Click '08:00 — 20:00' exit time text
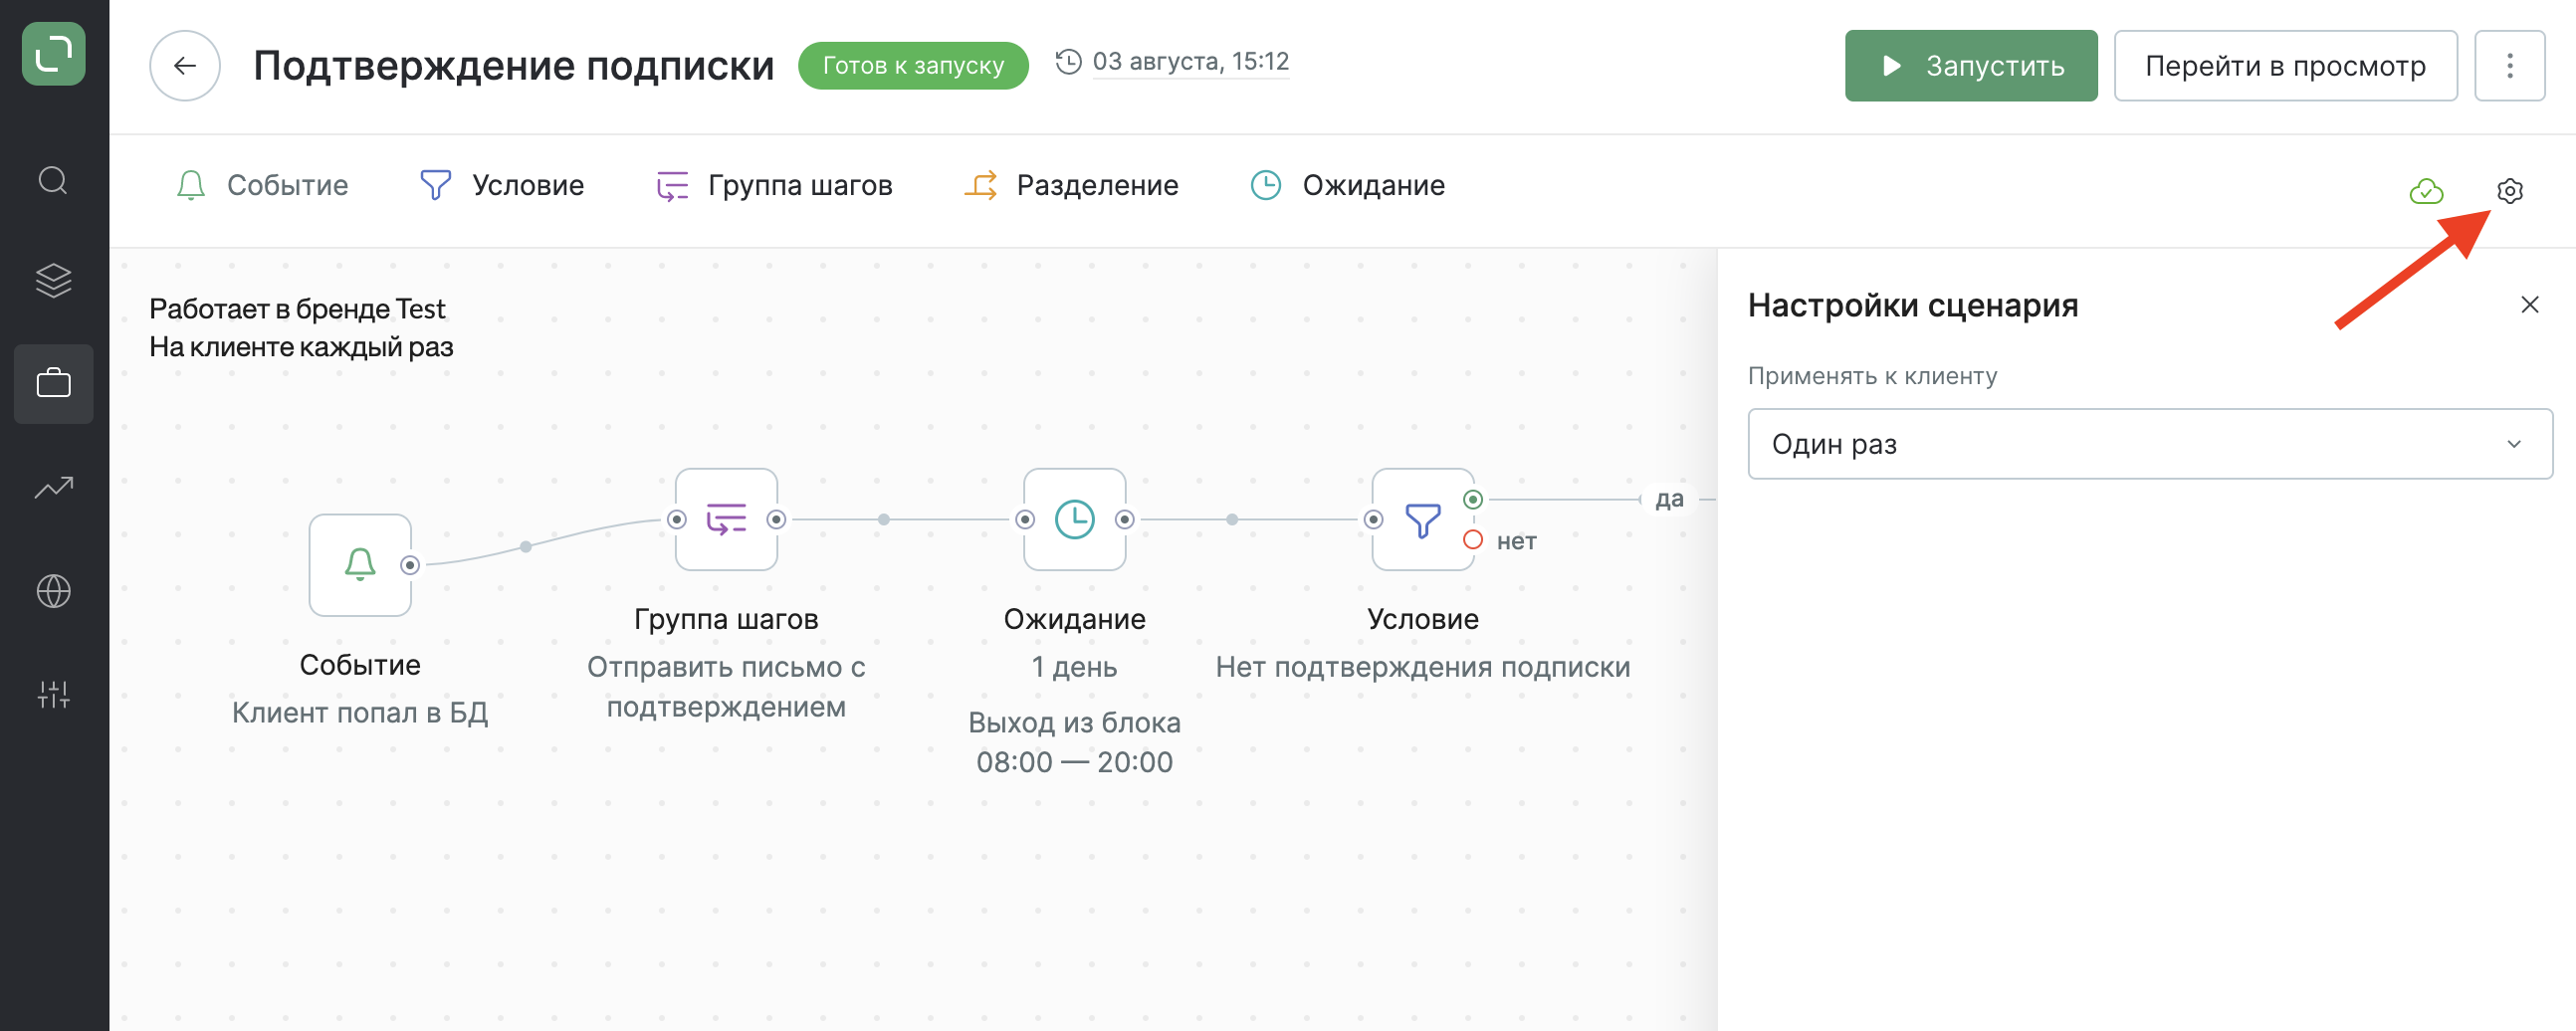The width and height of the screenshot is (2576, 1031). click(1075, 762)
